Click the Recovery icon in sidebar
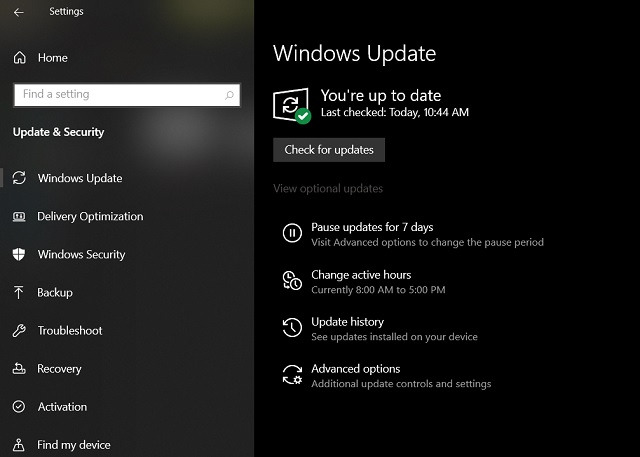 19,368
